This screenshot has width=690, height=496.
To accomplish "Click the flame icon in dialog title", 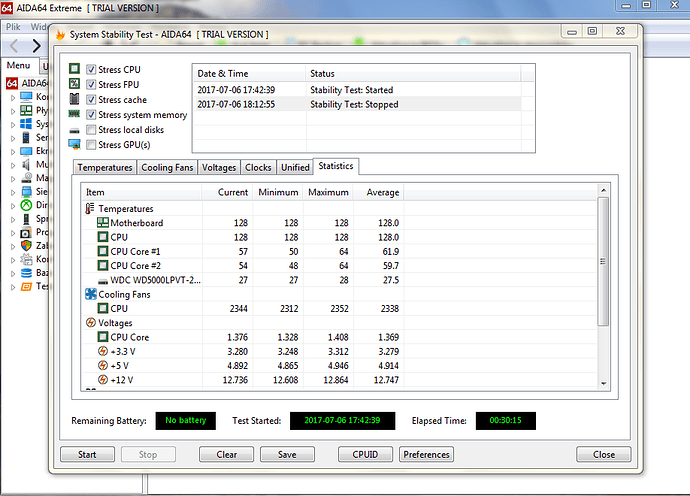I will pyautogui.click(x=60, y=34).
